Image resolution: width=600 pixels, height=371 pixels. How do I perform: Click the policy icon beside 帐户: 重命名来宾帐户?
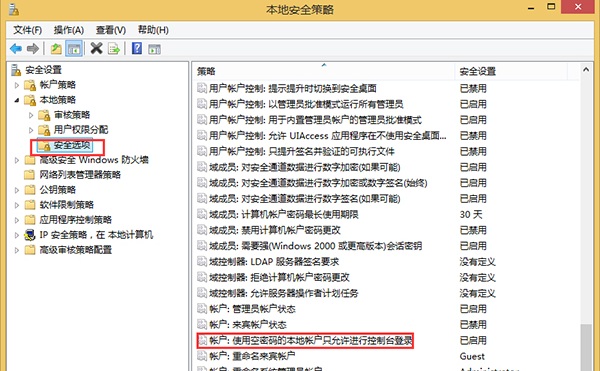click(x=202, y=356)
